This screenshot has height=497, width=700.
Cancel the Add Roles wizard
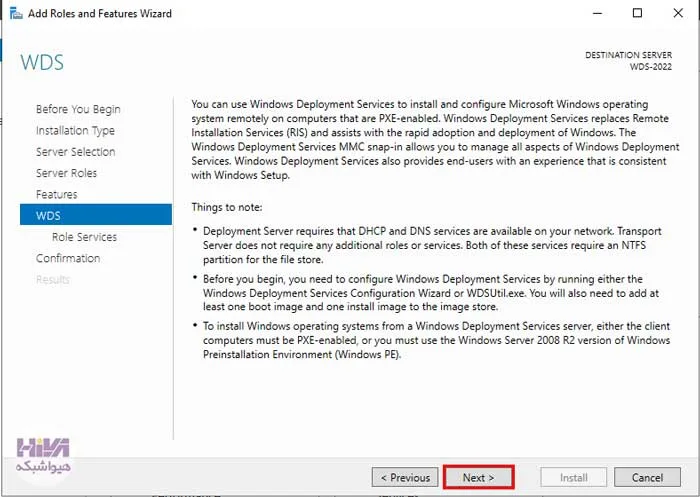pos(647,477)
